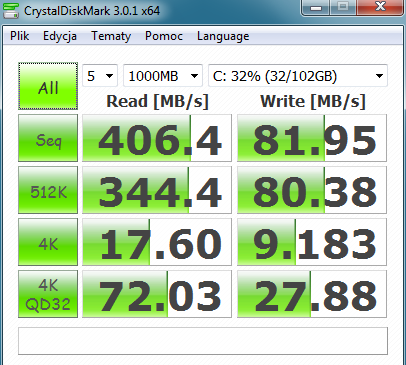
Task: Click the Seq write result 81.95
Action: coord(312,138)
